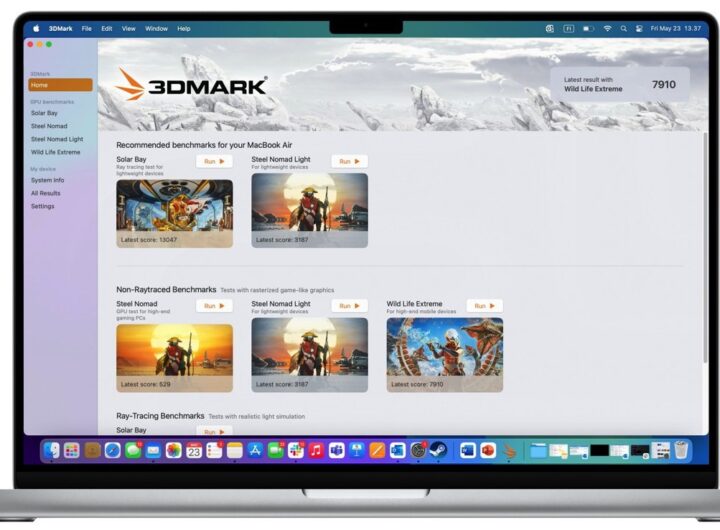
Task: Open Steam from the dock
Action: [x=439, y=451]
